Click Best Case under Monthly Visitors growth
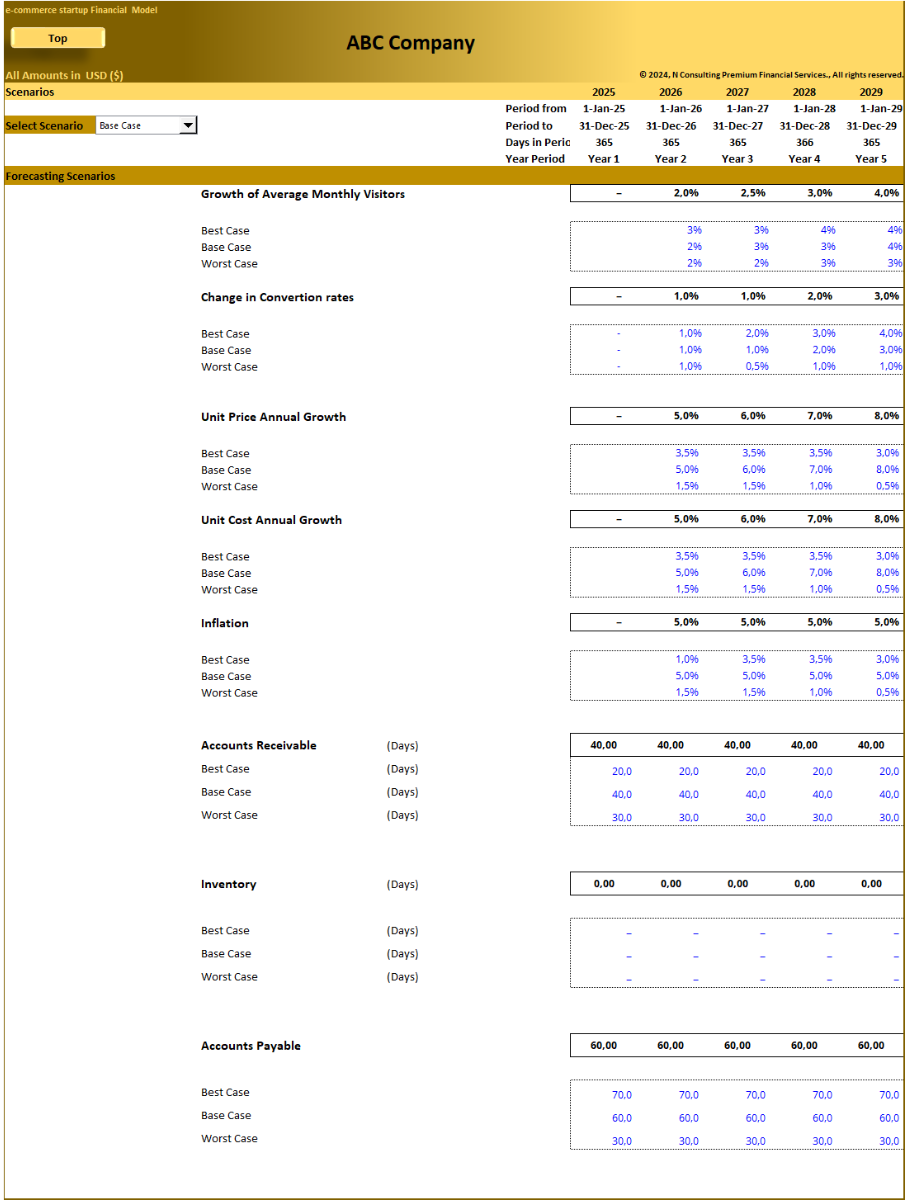The height and width of the screenshot is (1200, 910). 225,231
